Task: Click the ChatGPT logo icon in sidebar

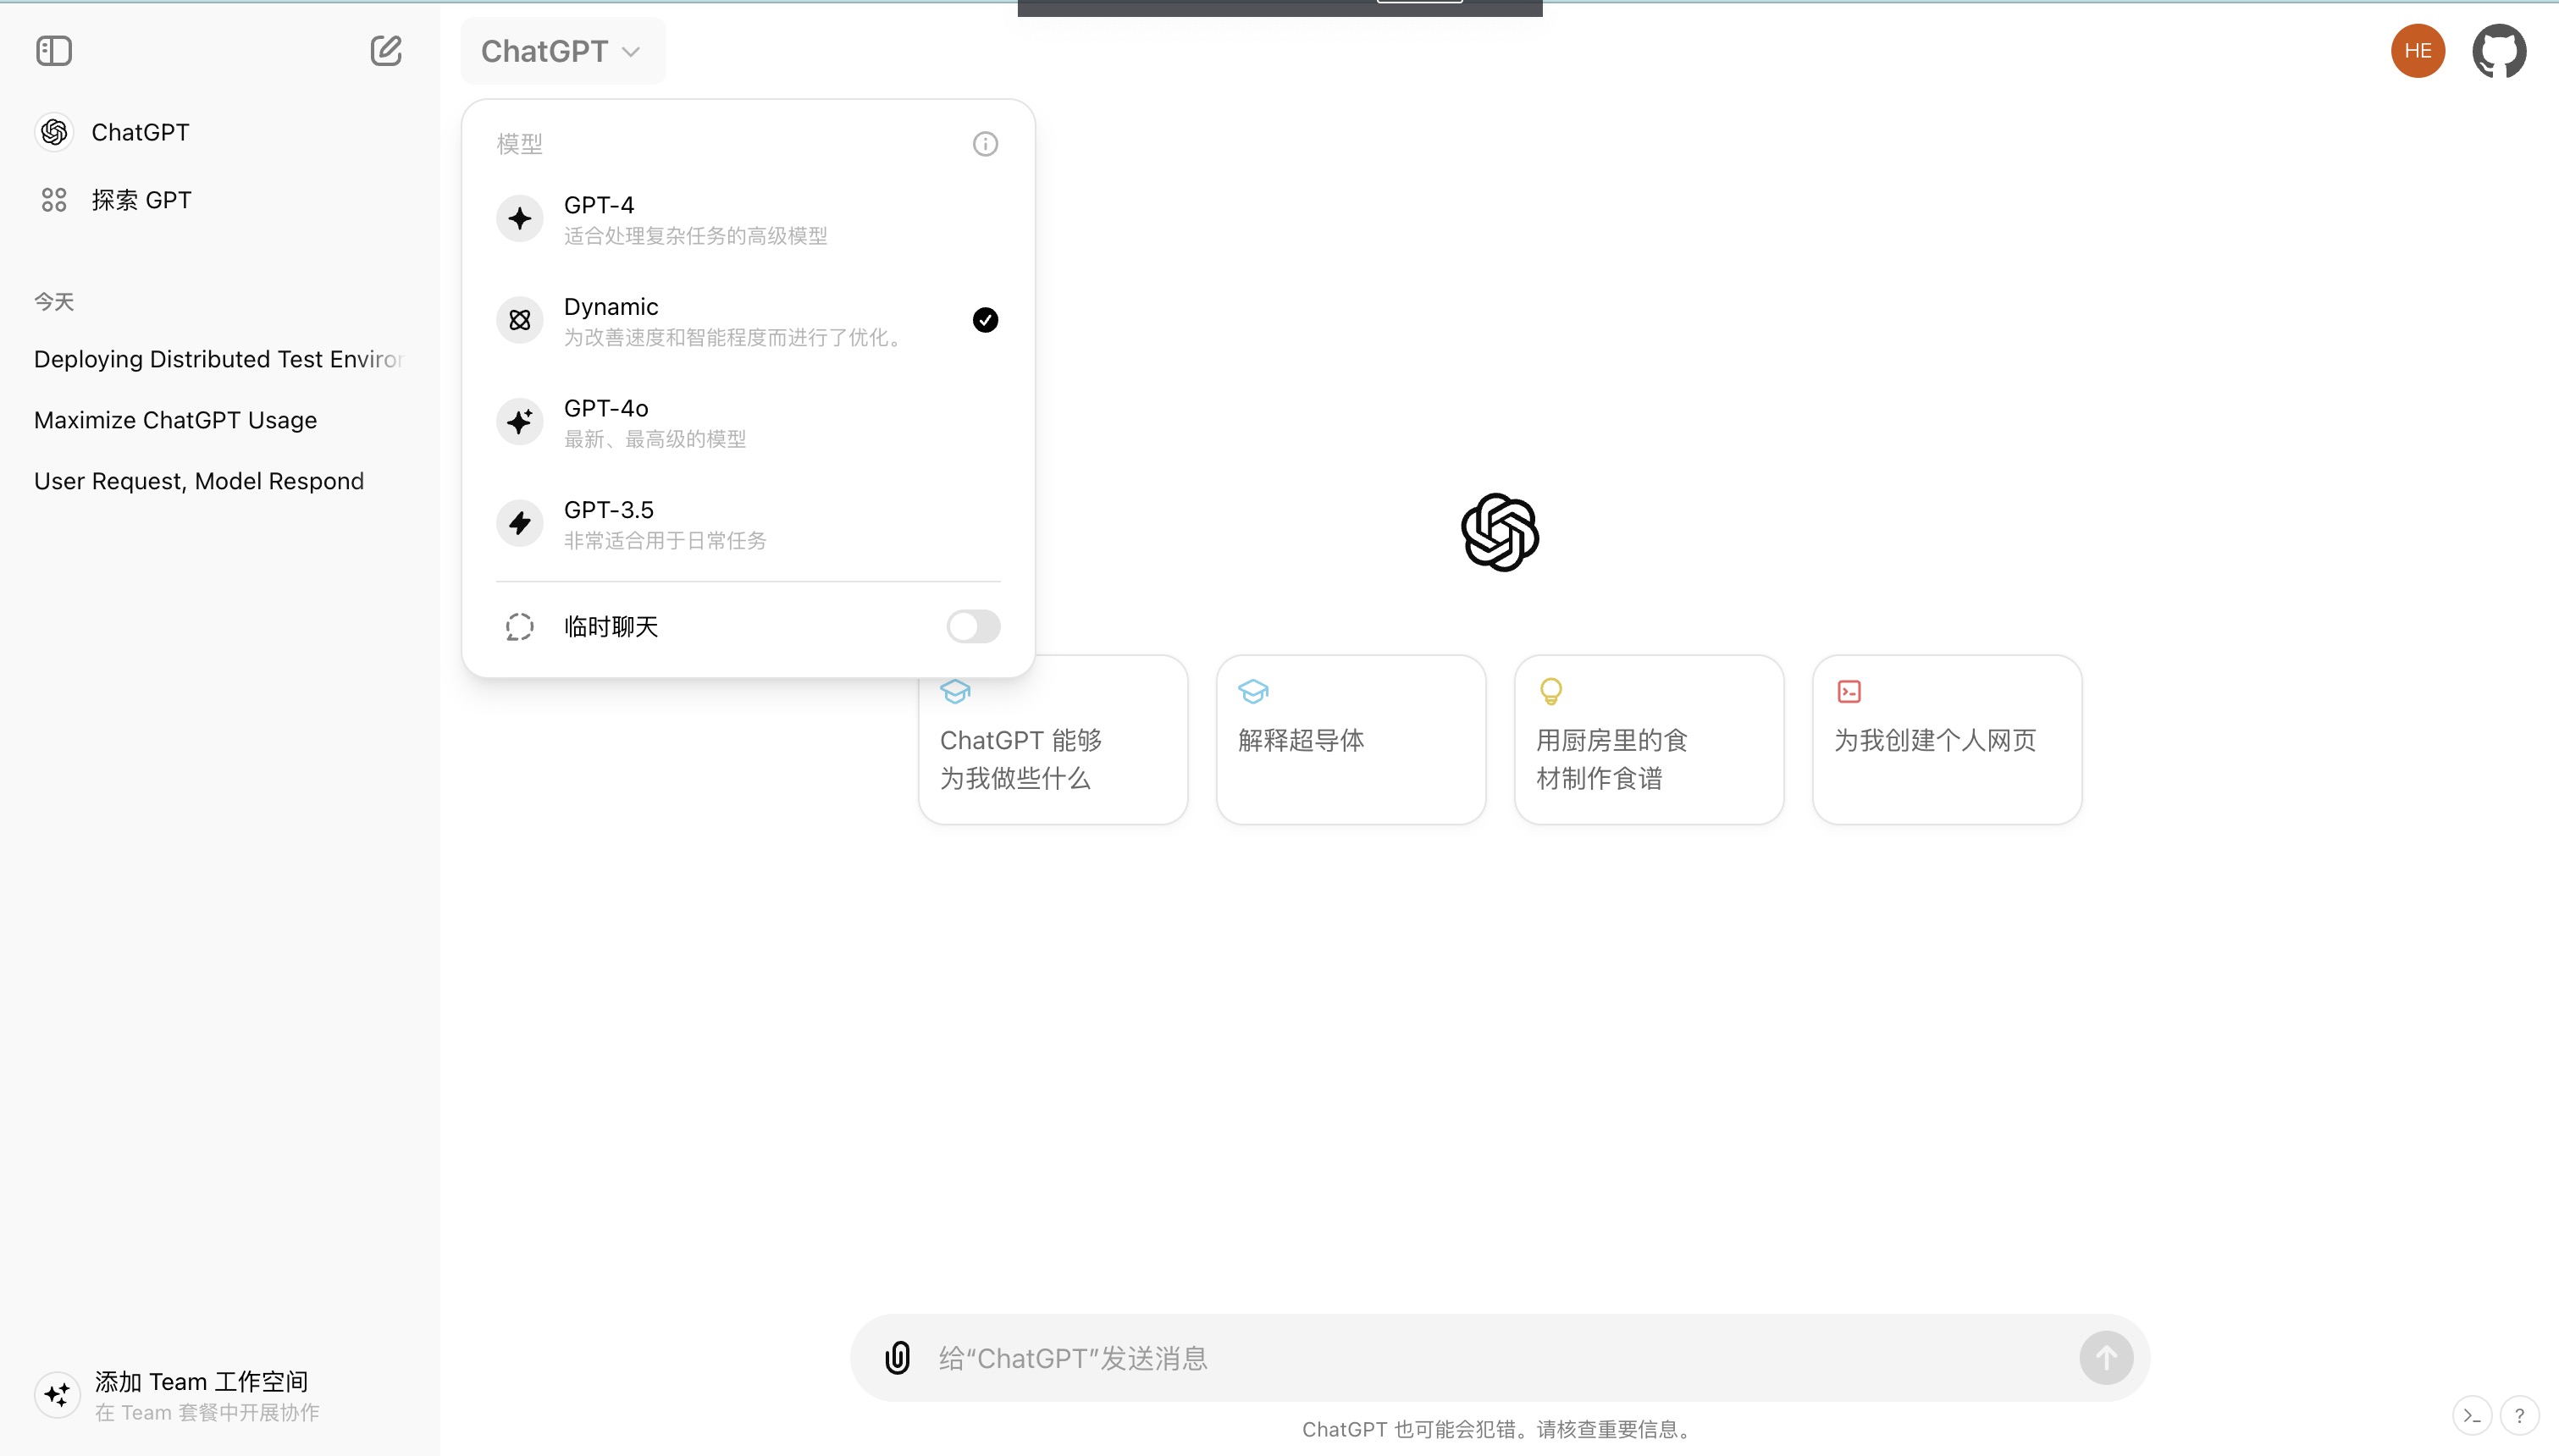Action: (x=54, y=132)
